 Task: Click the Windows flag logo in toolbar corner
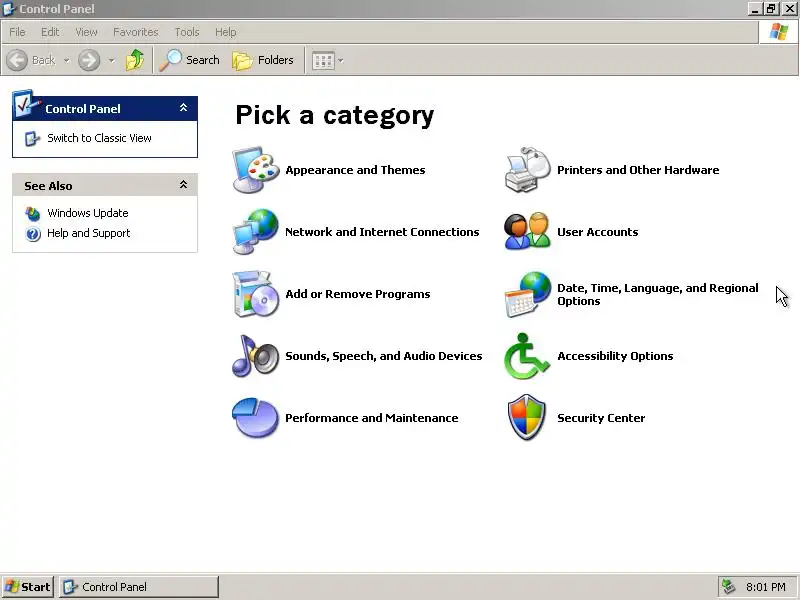(x=779, y=32)
